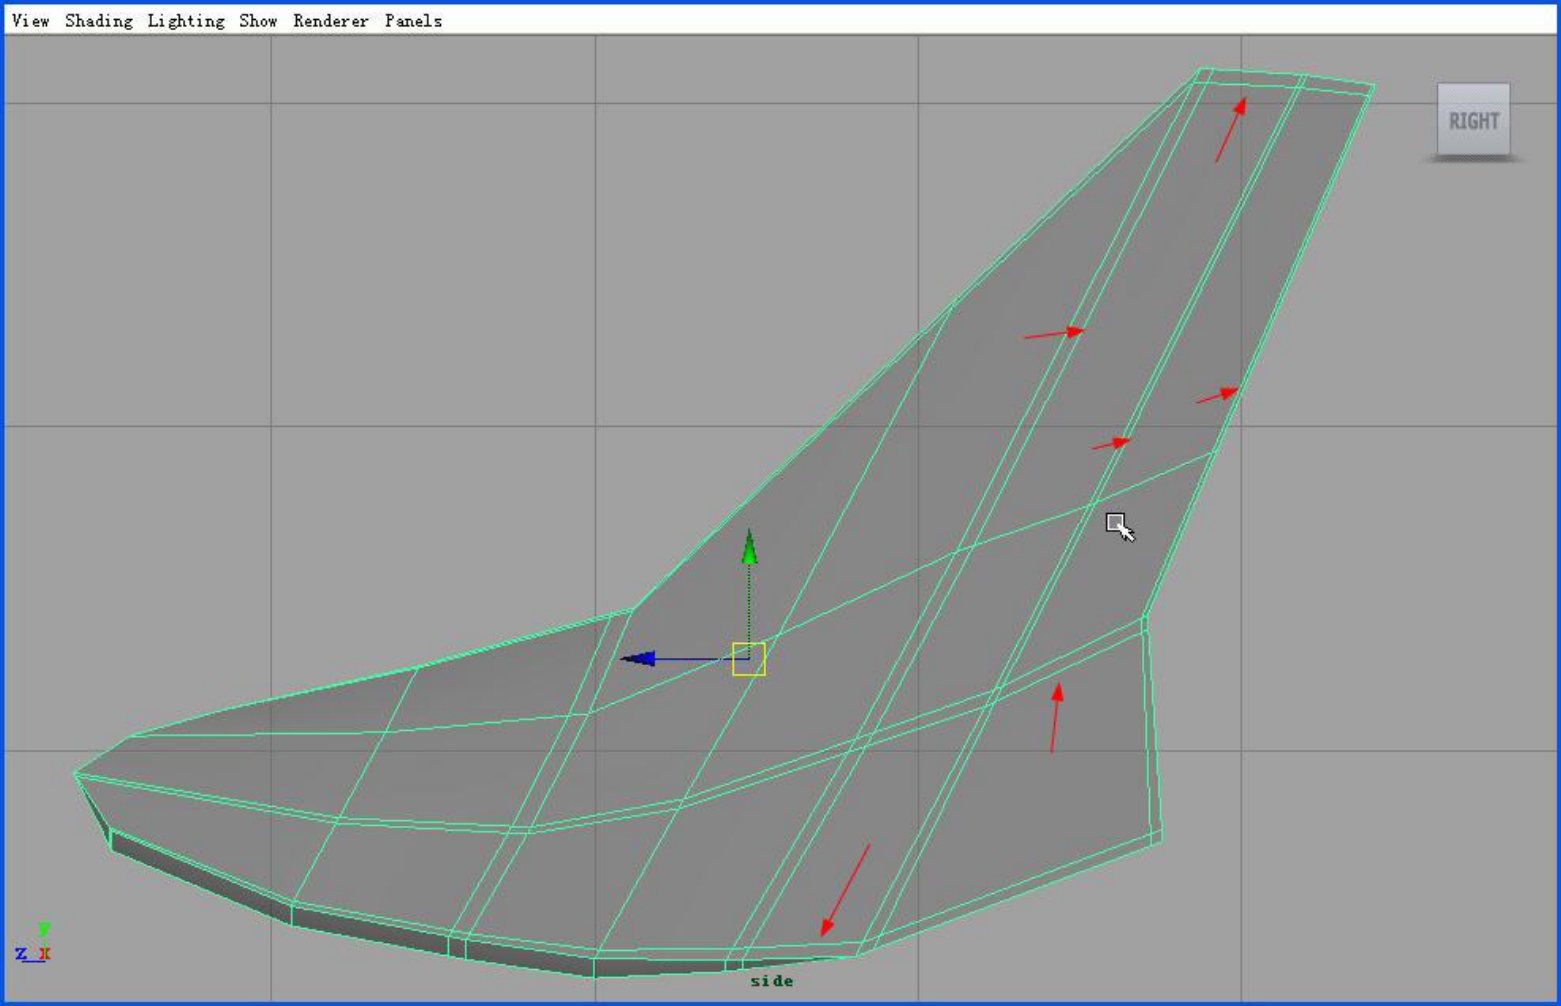Click the yellow center handle of the move manipulator

[749, 659]
